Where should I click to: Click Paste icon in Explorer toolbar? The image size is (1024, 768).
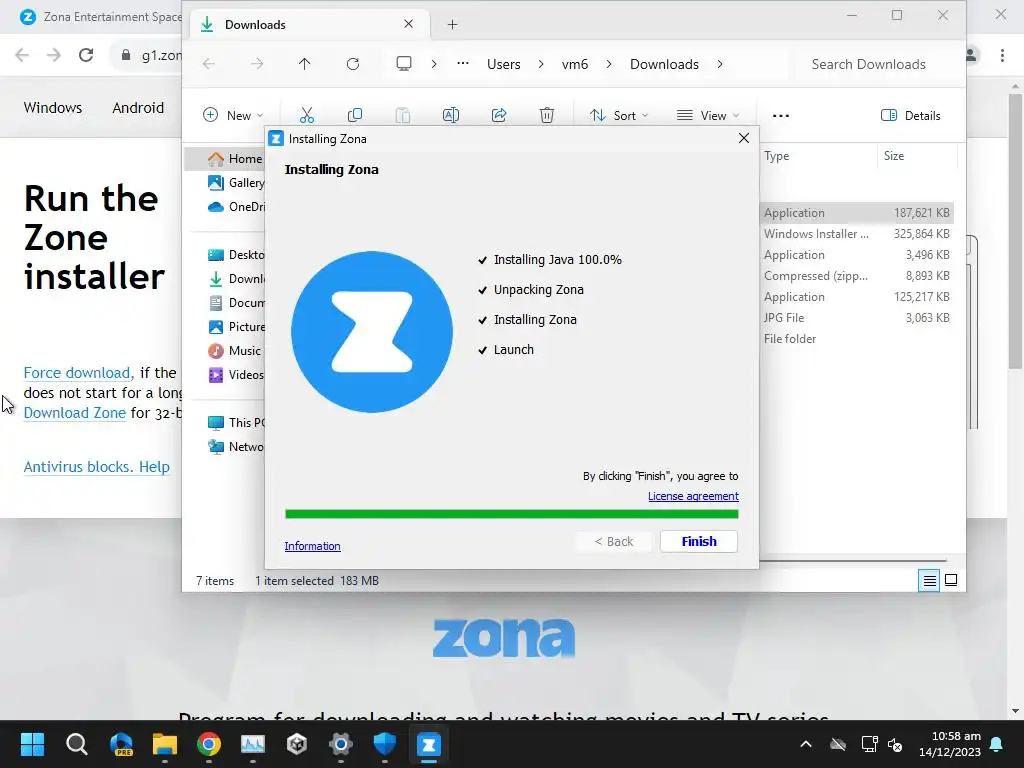coord(403,116)
